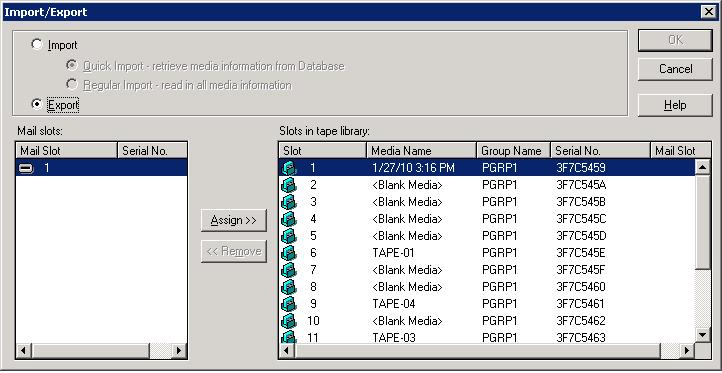Close the Import/Export dialog

[x=709, y=12]
